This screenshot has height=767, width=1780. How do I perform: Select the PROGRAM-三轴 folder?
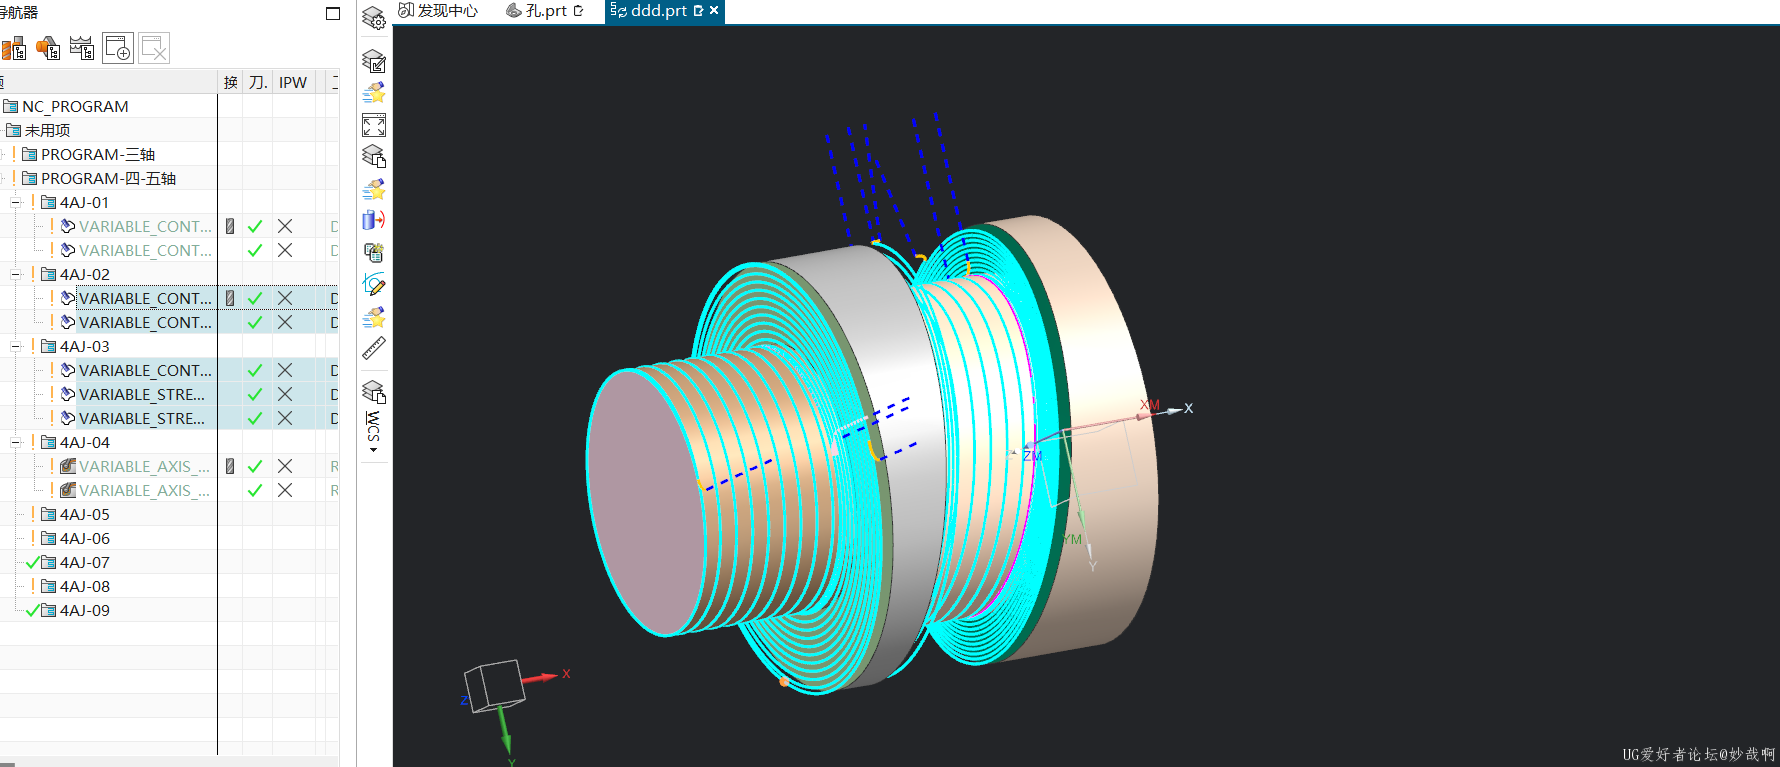coord(98,154)
